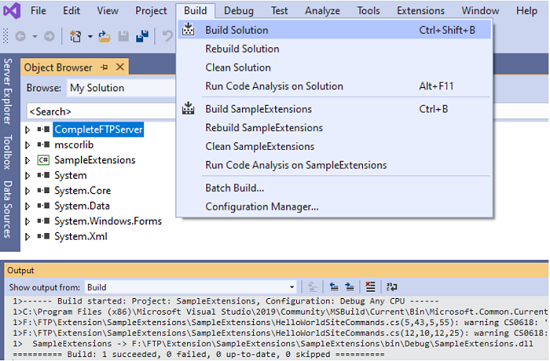Expand the CompleteFTPServer tree node

27,130
